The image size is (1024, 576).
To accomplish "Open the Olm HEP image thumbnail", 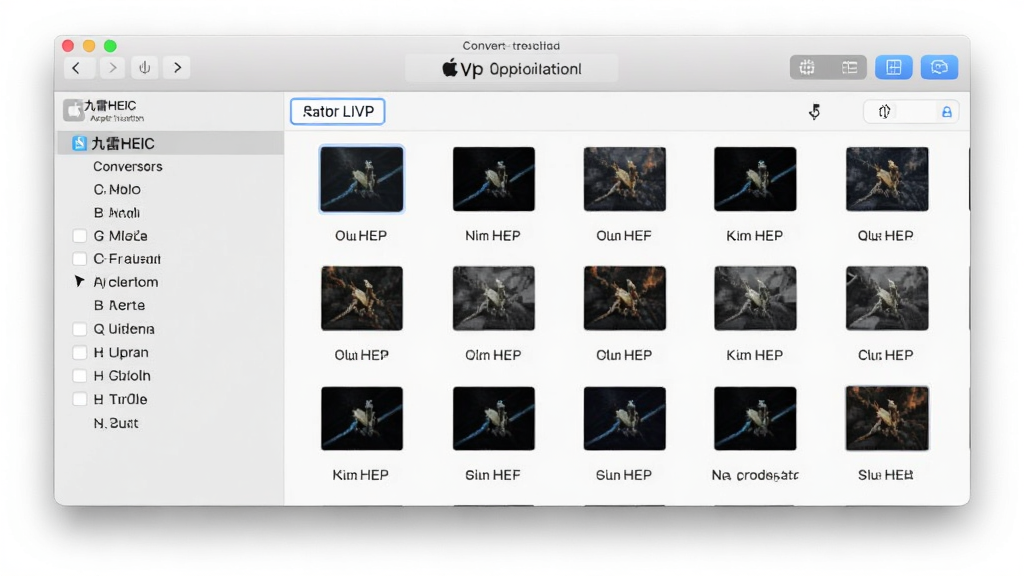I will coord(494,298).
